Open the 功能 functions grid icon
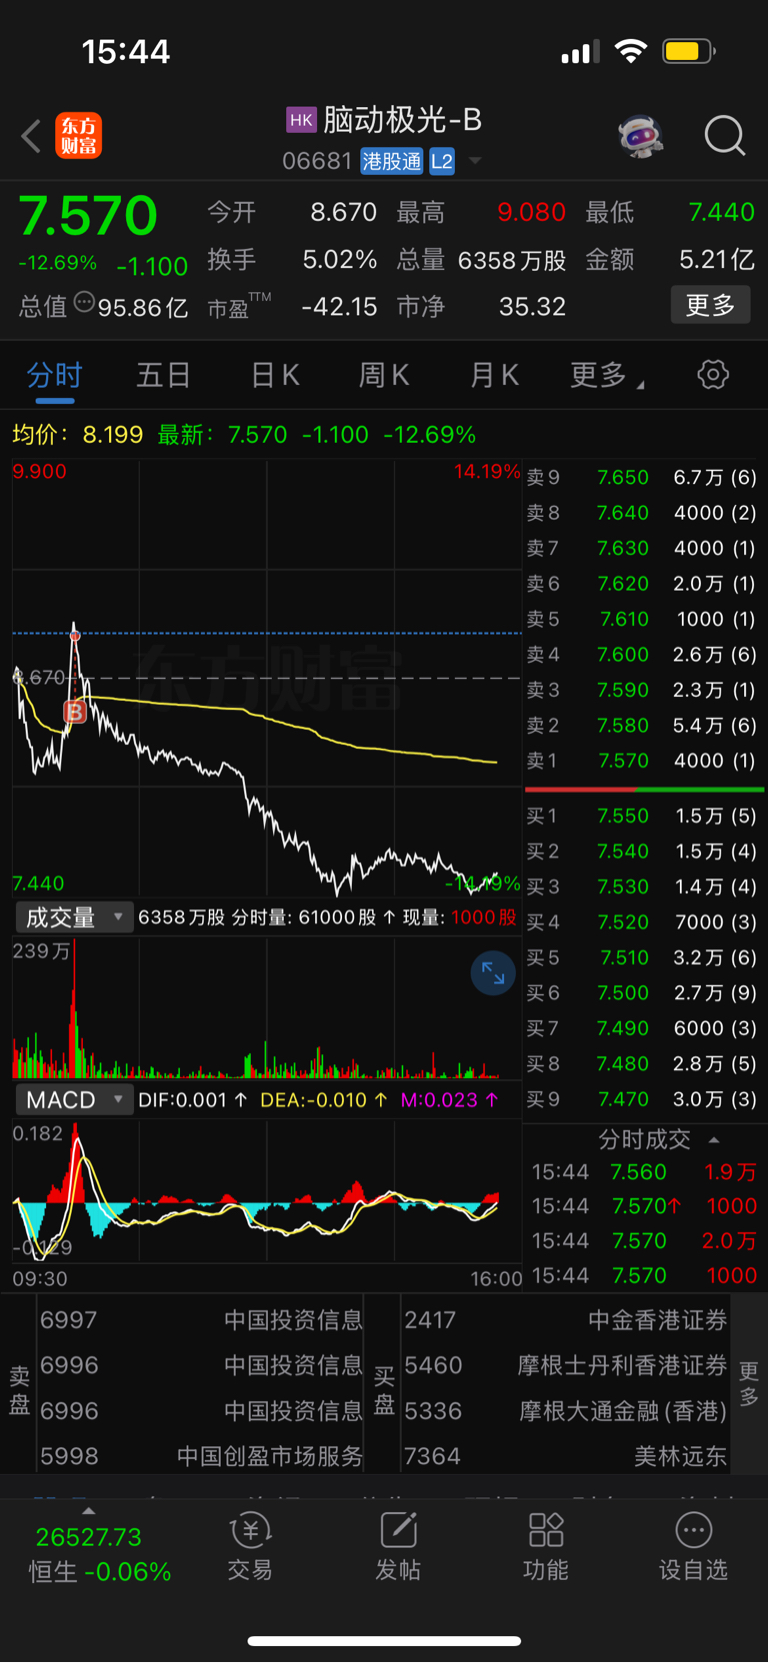 point(546,1547)
